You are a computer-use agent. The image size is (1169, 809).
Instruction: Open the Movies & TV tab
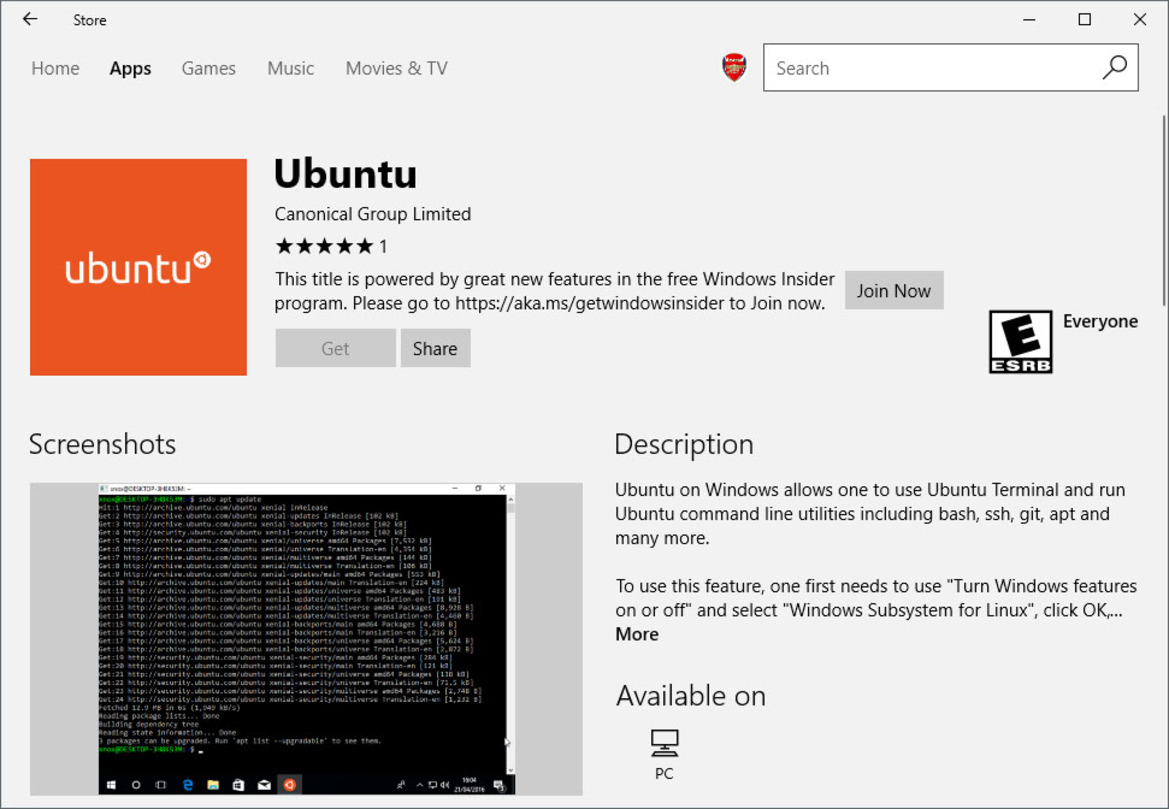pyautogui.click(x=397, y=69)
